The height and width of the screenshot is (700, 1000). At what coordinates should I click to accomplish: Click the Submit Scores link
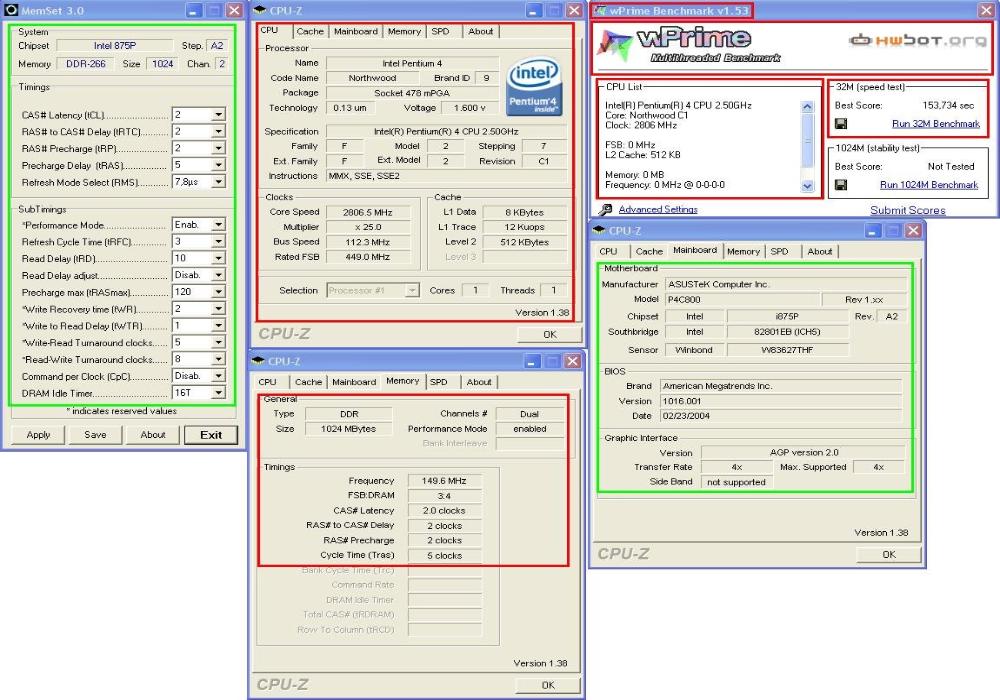tap(908, 210)
